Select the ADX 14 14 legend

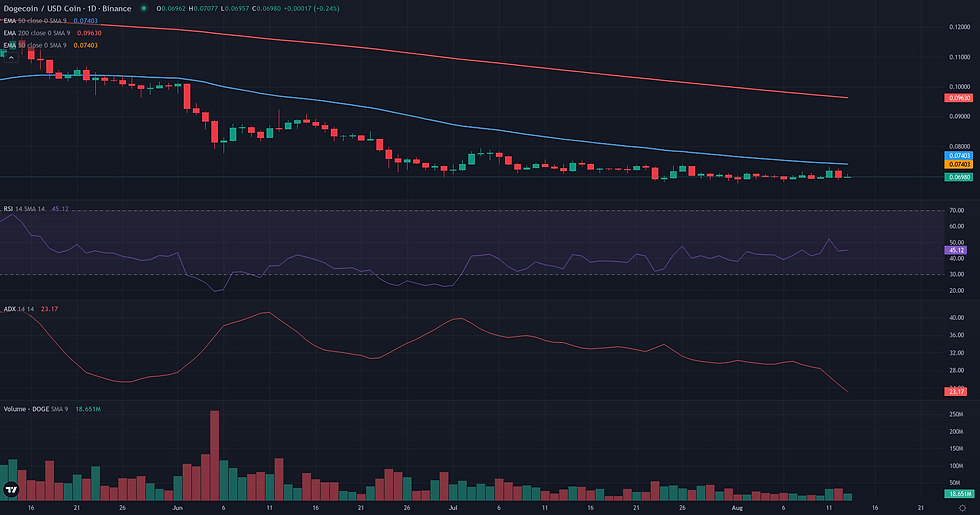[x=31, y=309]
